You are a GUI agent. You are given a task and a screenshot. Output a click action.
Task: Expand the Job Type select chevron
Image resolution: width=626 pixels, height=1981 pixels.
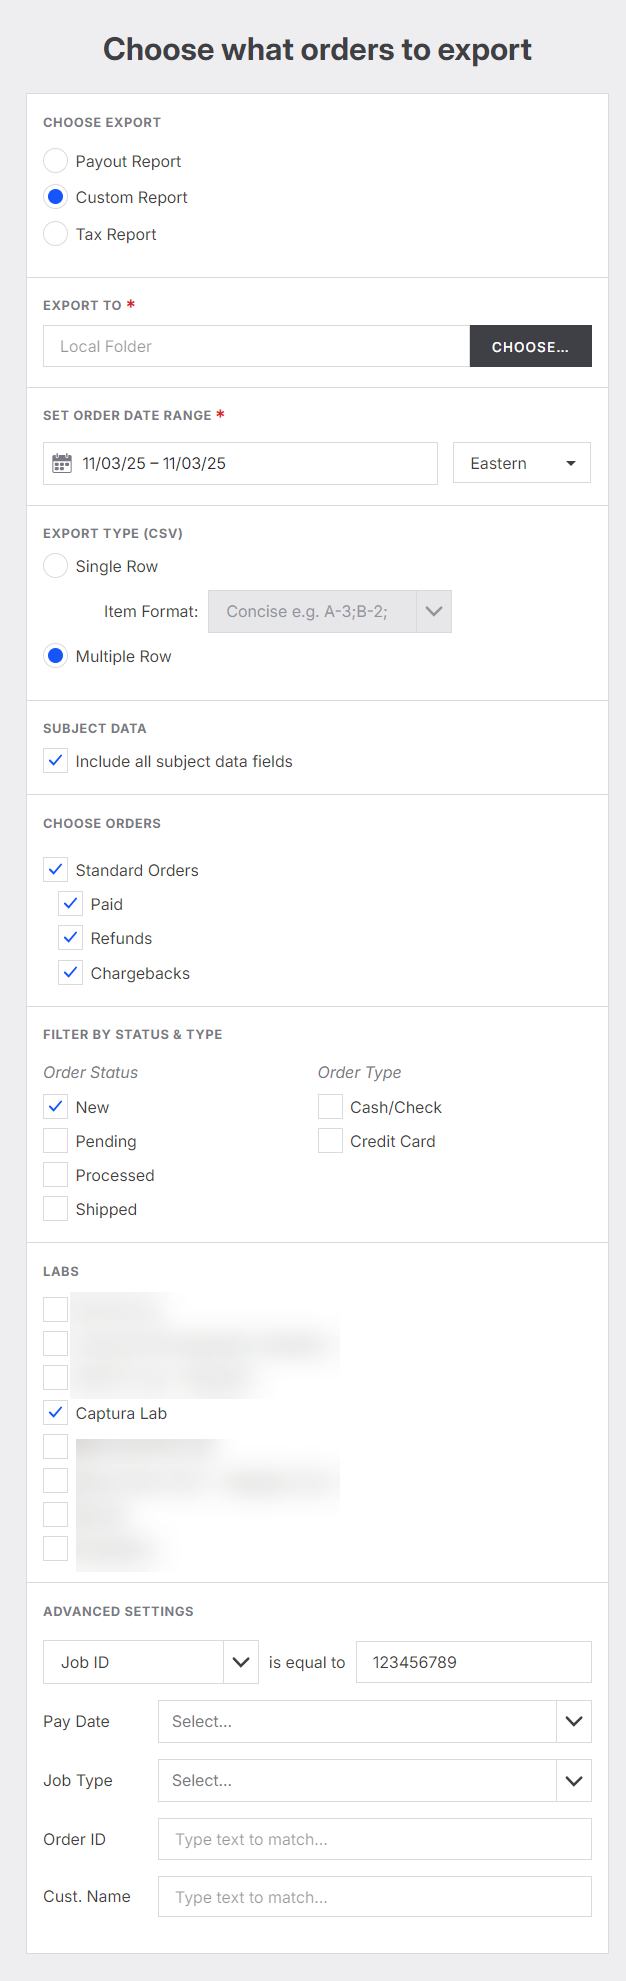pos(573,1780)
